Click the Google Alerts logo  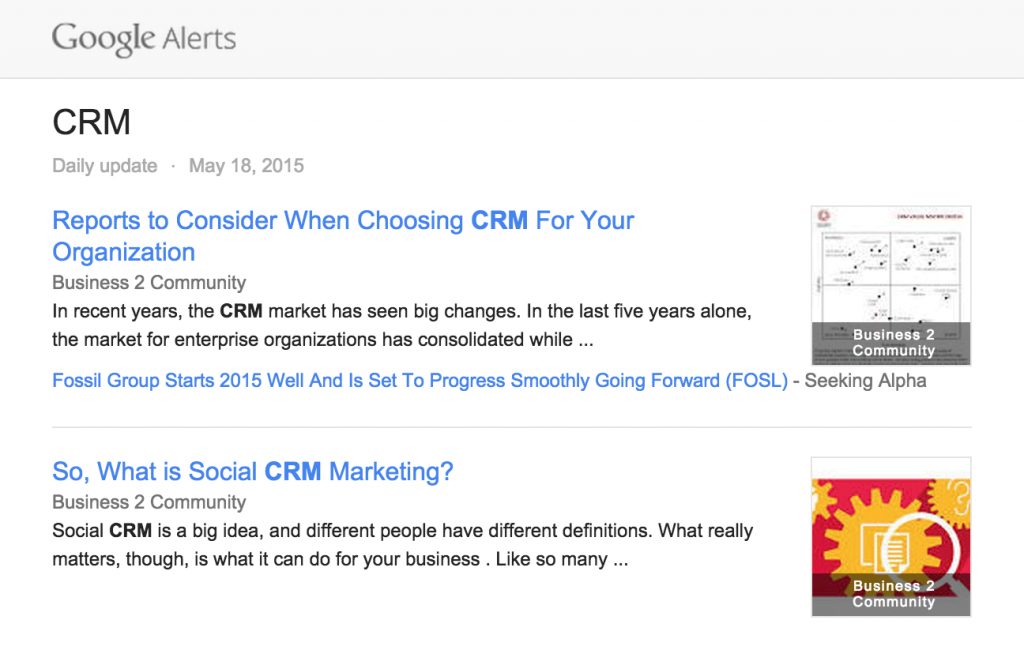click(144, 39)
